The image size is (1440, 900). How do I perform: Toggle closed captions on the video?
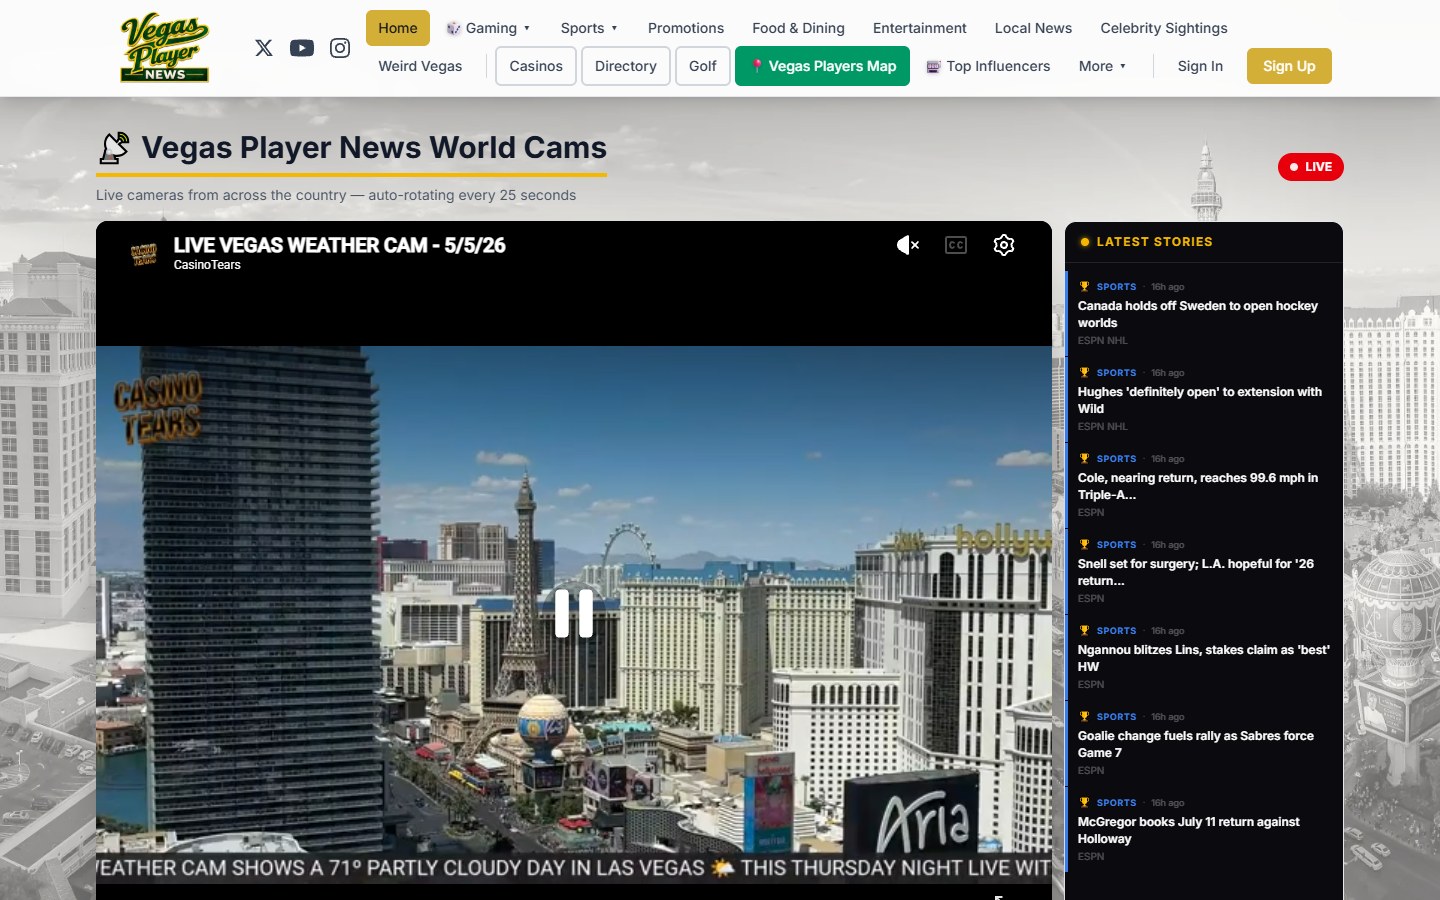point(956,245)
